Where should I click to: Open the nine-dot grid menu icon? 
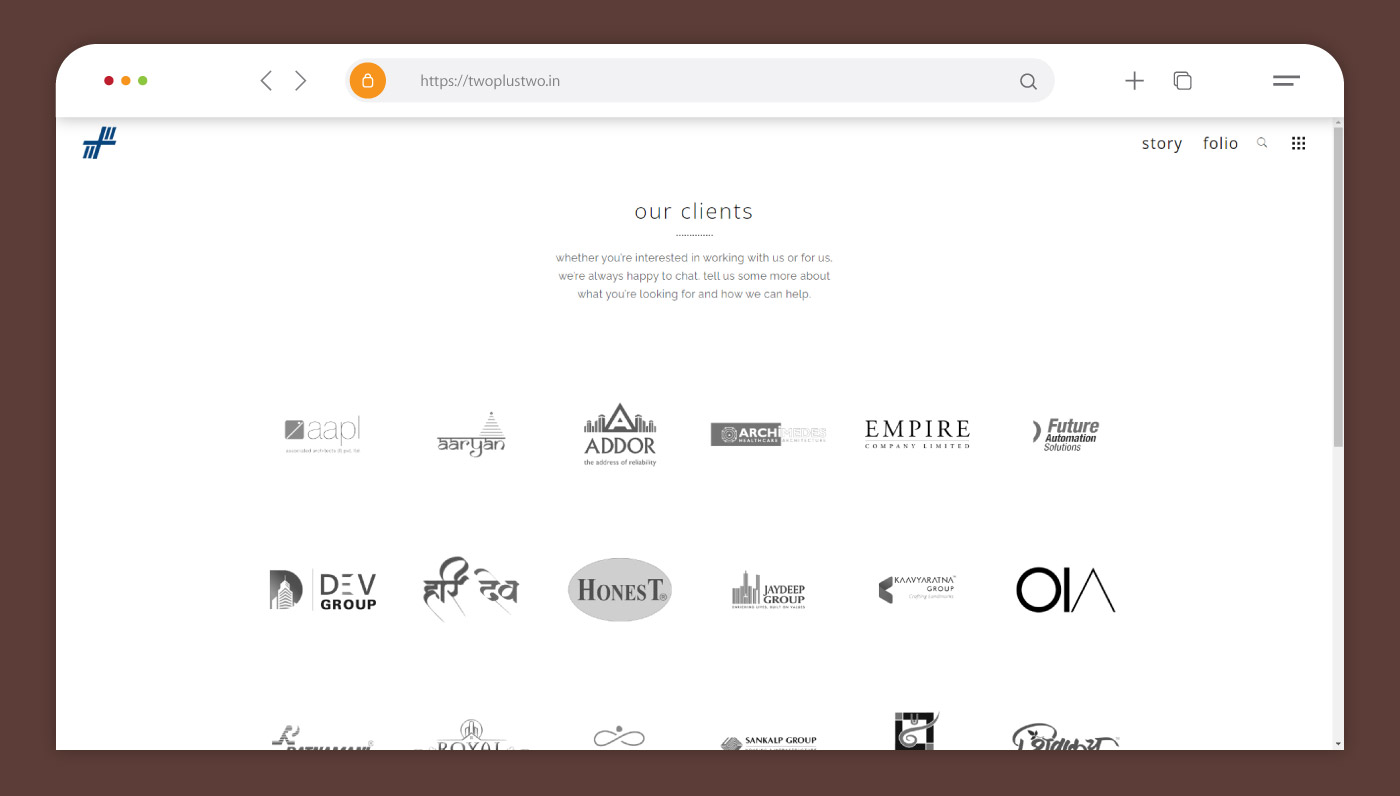click(x=1298, y=143)
